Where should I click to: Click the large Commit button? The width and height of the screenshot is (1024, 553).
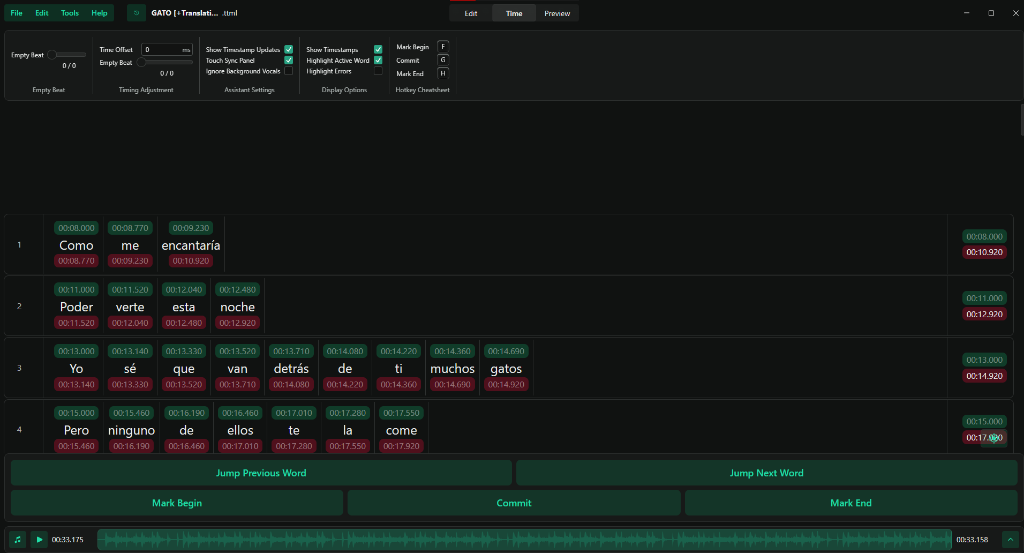point(514,503)
